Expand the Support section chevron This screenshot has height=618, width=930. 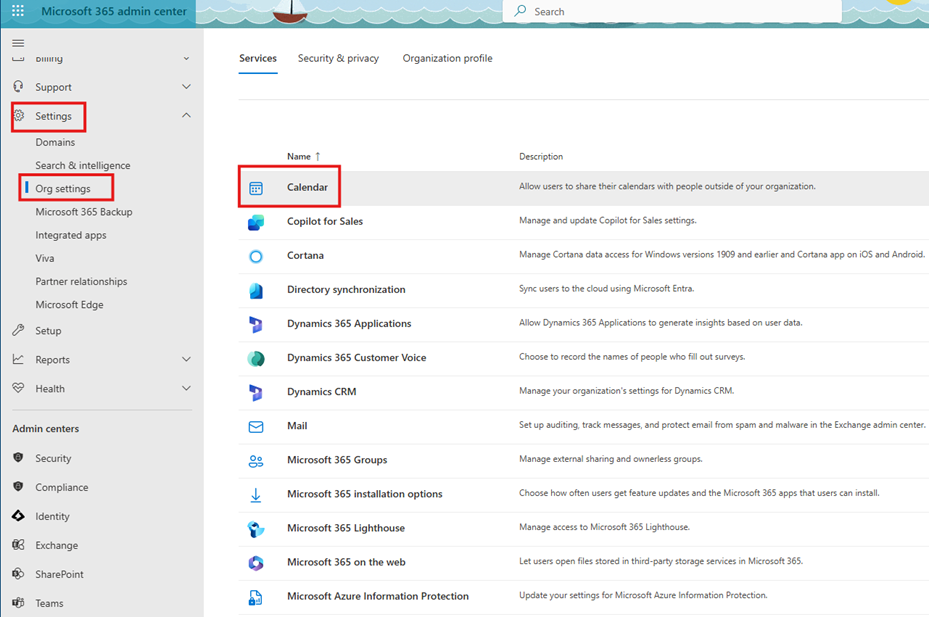point(186,87)
